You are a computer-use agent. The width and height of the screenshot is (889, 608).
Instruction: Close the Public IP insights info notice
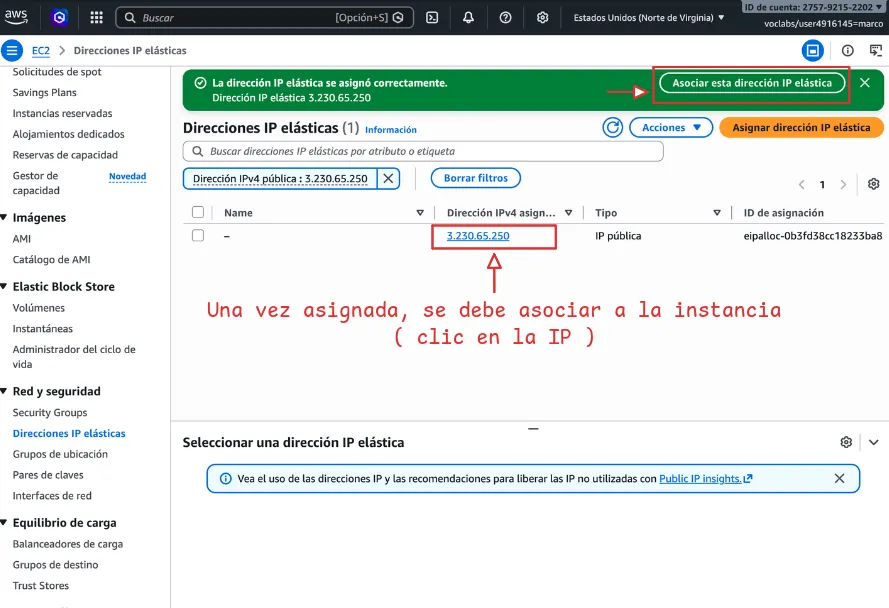tap(840, 479)
